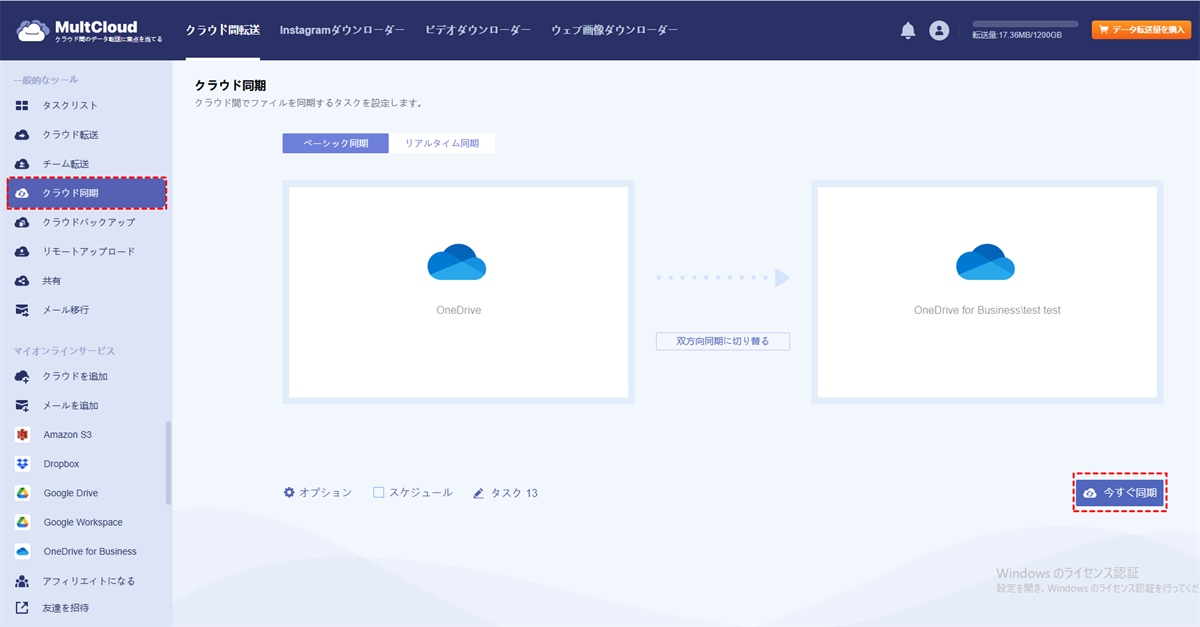Viewport: 1200px width, 627px height.
Task: Select the リアルタイム同期 mode
Action: coord(441,144)
